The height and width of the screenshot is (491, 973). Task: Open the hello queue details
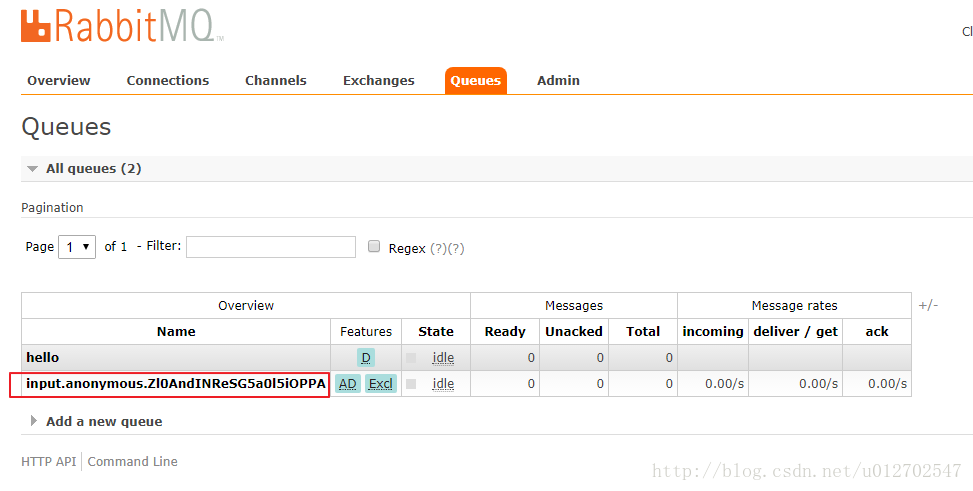click(x=43, y=358)
